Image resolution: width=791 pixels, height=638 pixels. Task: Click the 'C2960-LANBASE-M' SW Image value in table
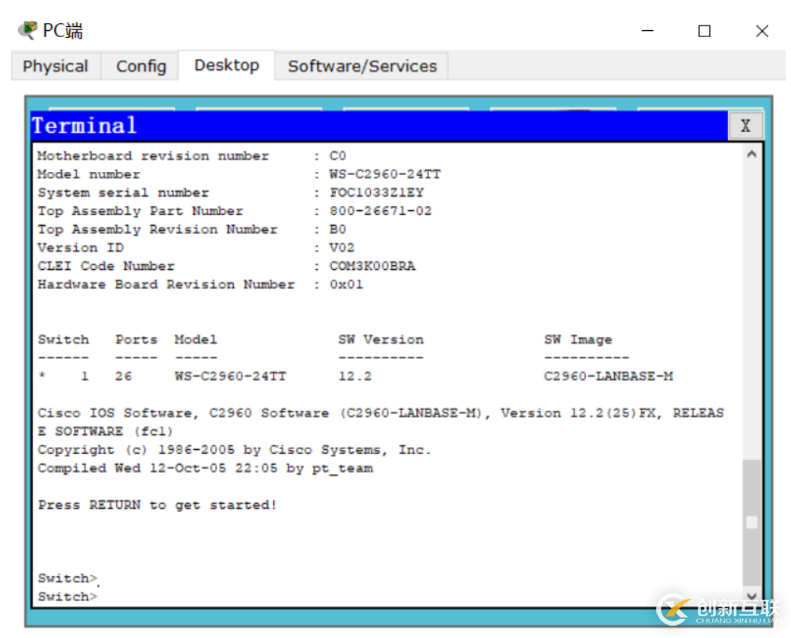pos(608,376)
